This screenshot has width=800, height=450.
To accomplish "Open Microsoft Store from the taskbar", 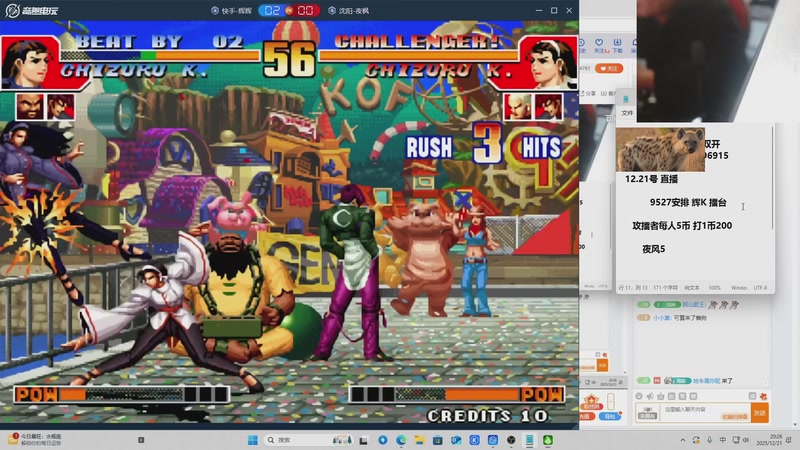I will [438, 440].
